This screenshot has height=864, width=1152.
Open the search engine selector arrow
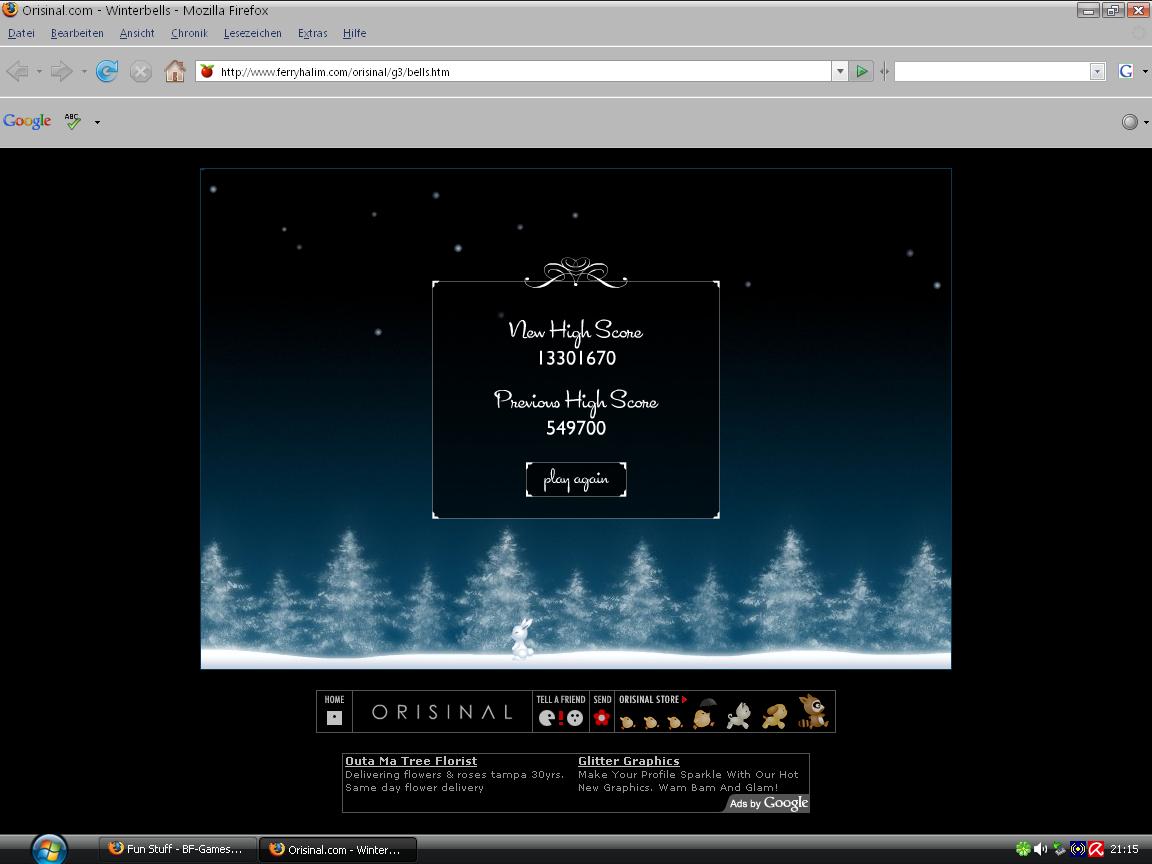[x=1145, y=71]
